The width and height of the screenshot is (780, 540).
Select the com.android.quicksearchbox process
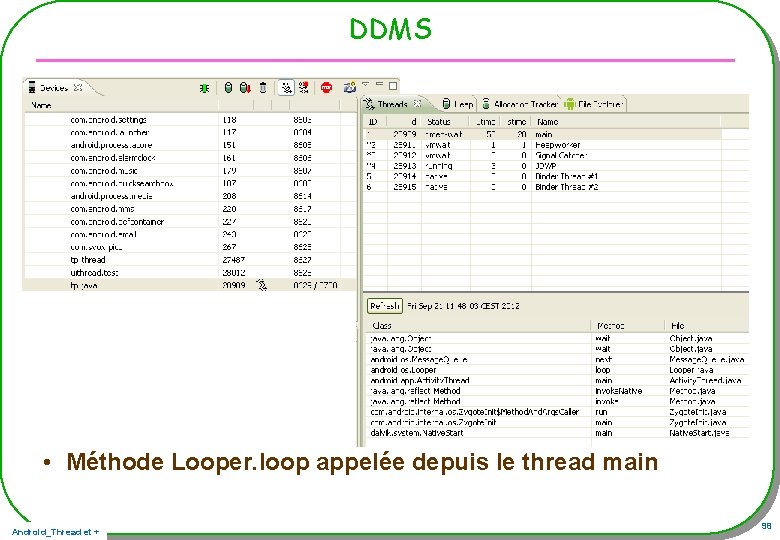(190, 183)
